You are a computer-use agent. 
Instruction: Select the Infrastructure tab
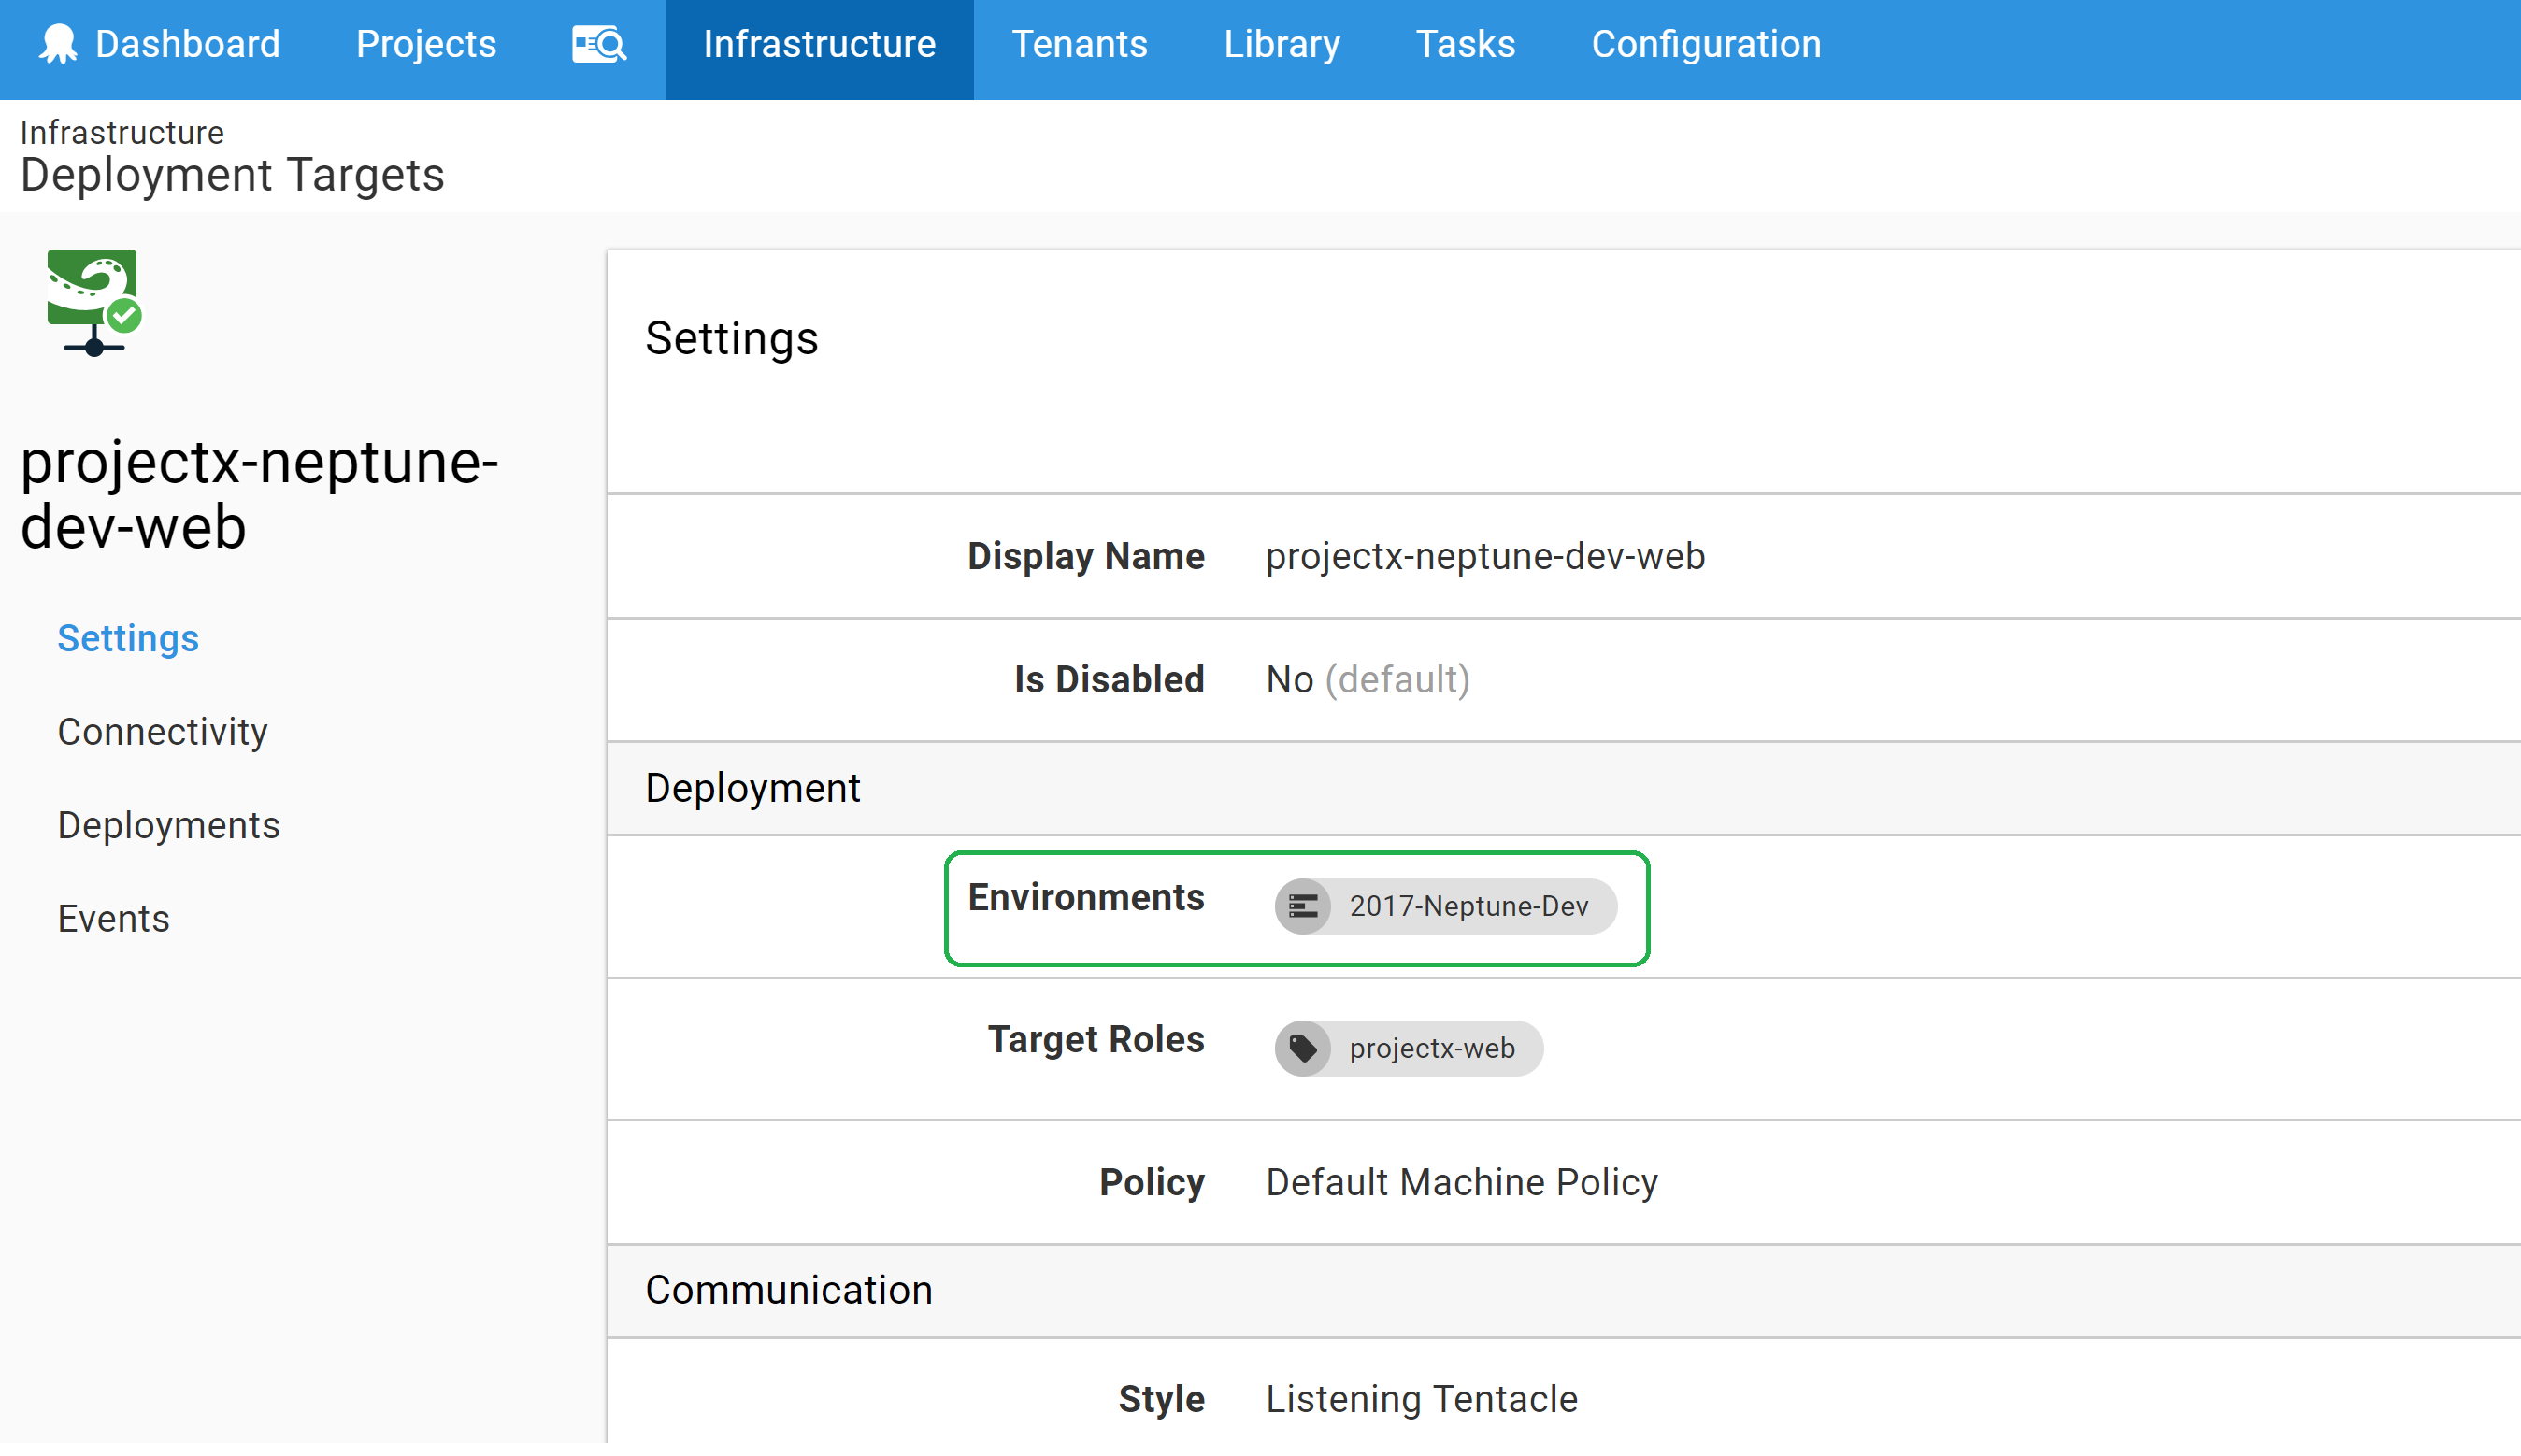[819, 45]
